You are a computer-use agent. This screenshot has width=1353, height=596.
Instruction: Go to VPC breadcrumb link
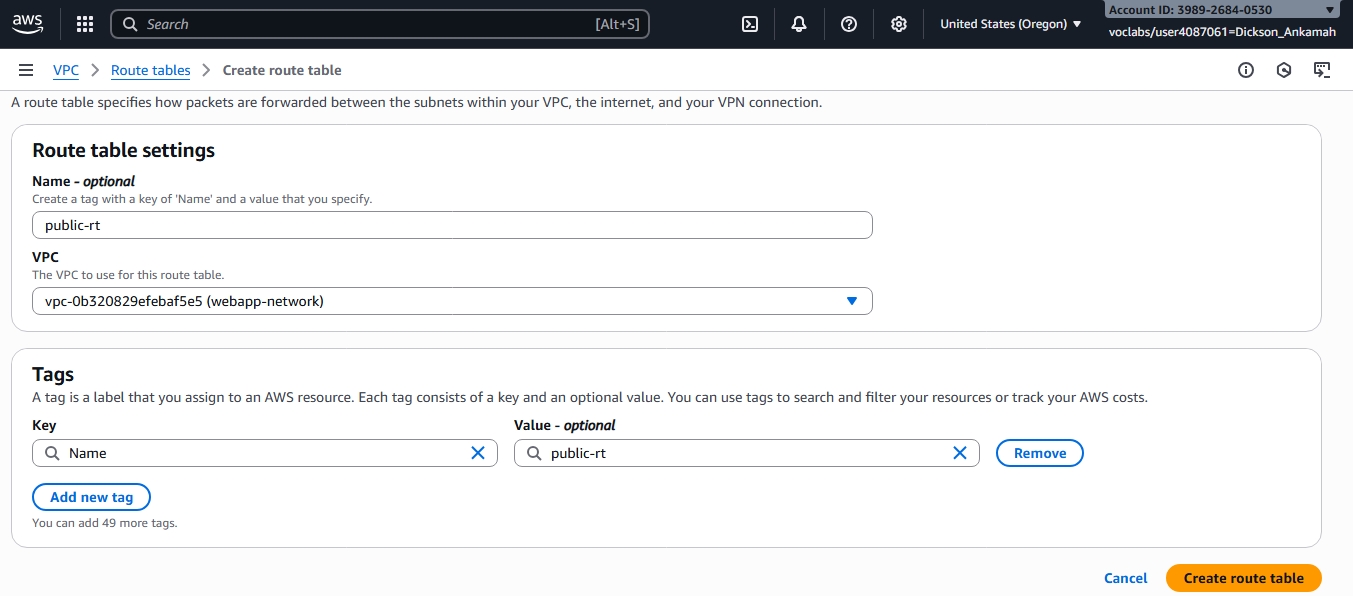(x=66, y=70)
